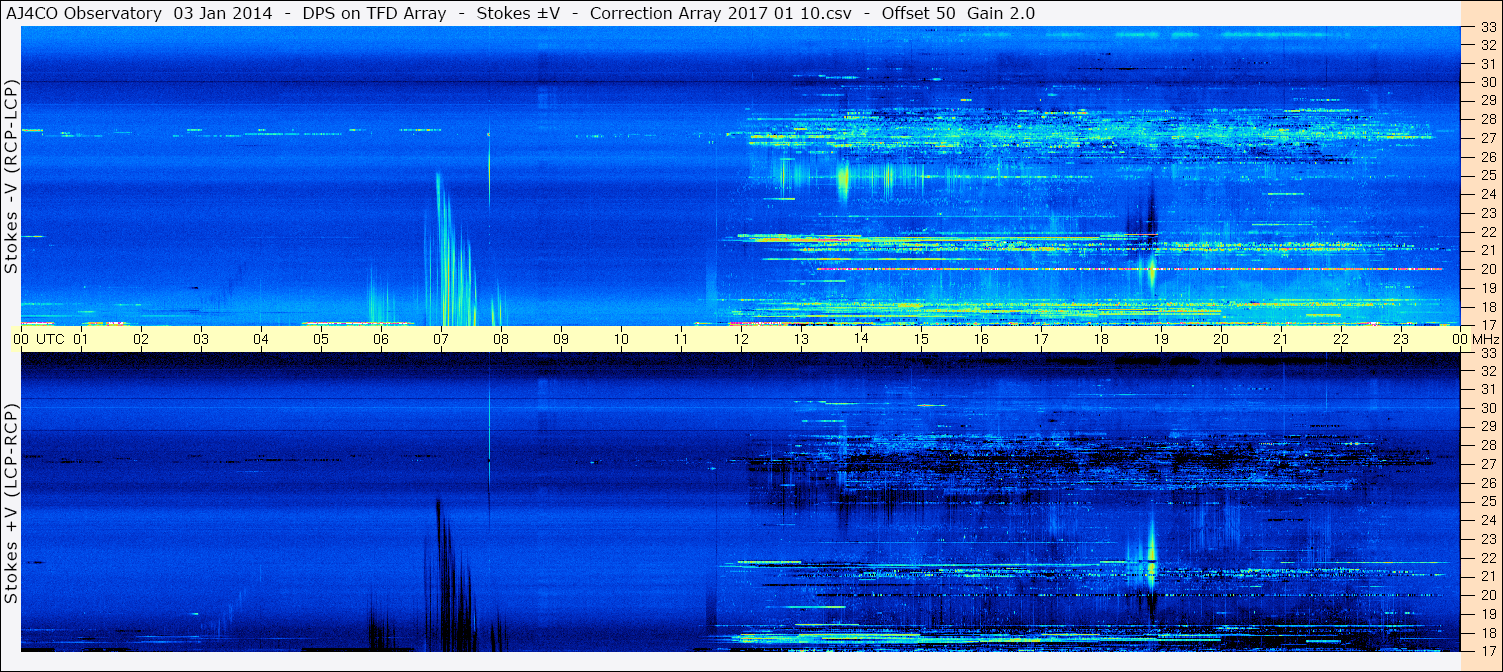
Task: Click 33 MHz label of Stokes -V panel
Action: (1488, 27)
